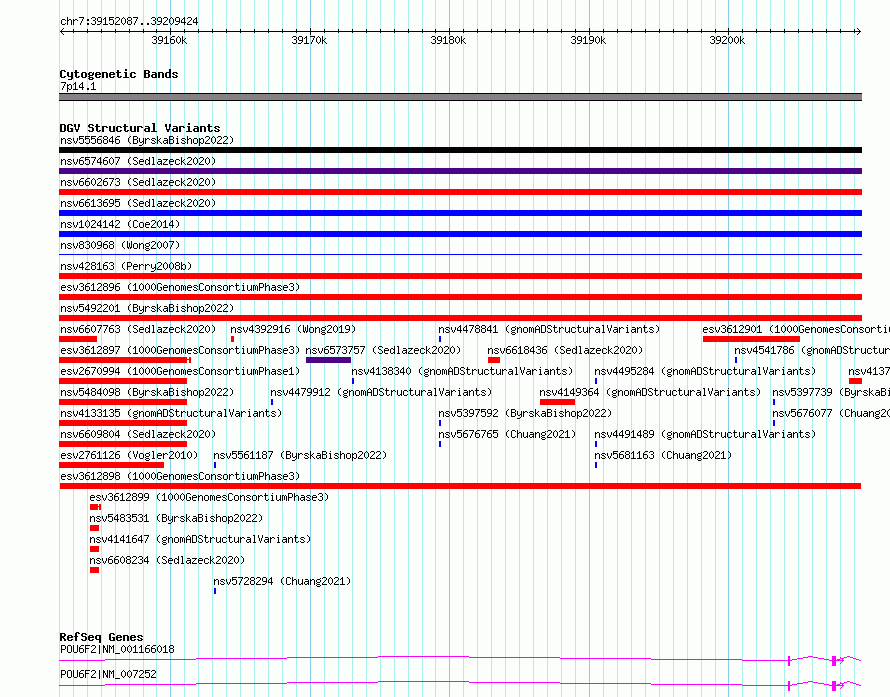
Task: Select esv2670994 (1000GenomesConsortiumPhase1) label
Action: pyautogui.click(x=180, y=371)
